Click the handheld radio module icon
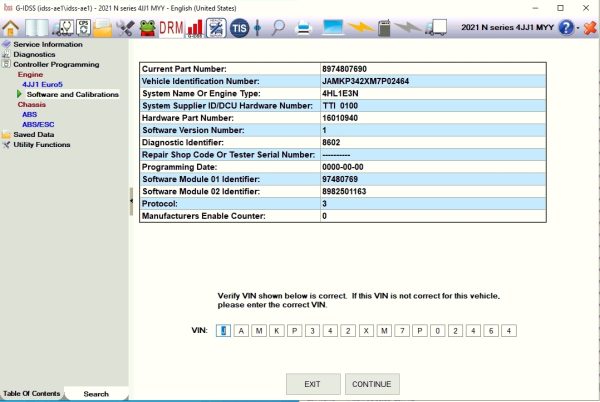The image size is (600, 402). [384, 28]
